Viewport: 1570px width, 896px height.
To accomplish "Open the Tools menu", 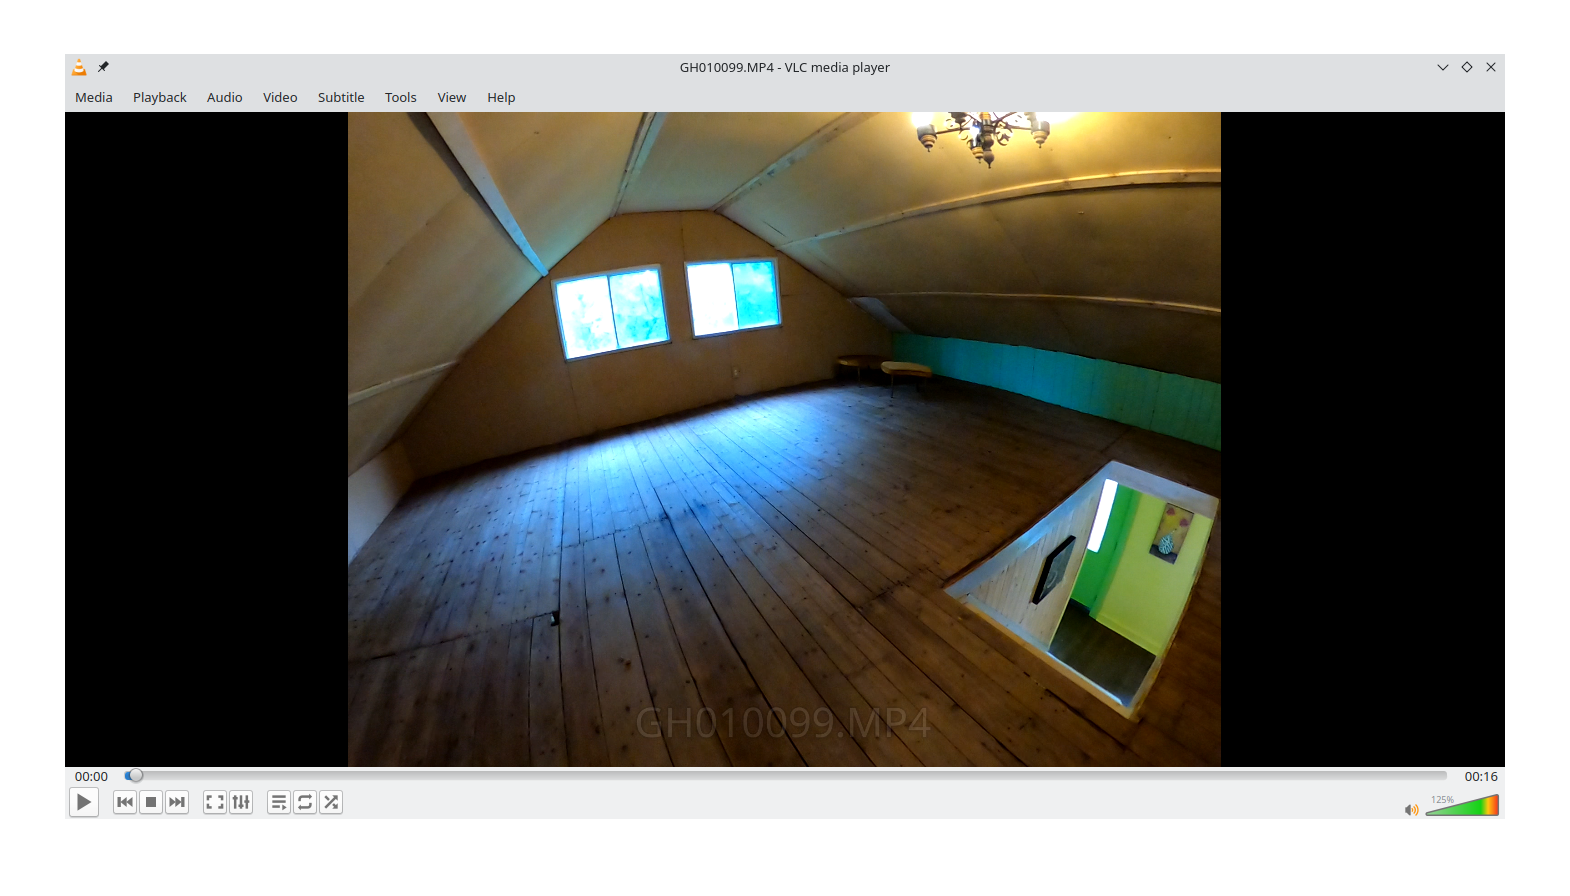I will pyautogui.click(x=401, y=97).
